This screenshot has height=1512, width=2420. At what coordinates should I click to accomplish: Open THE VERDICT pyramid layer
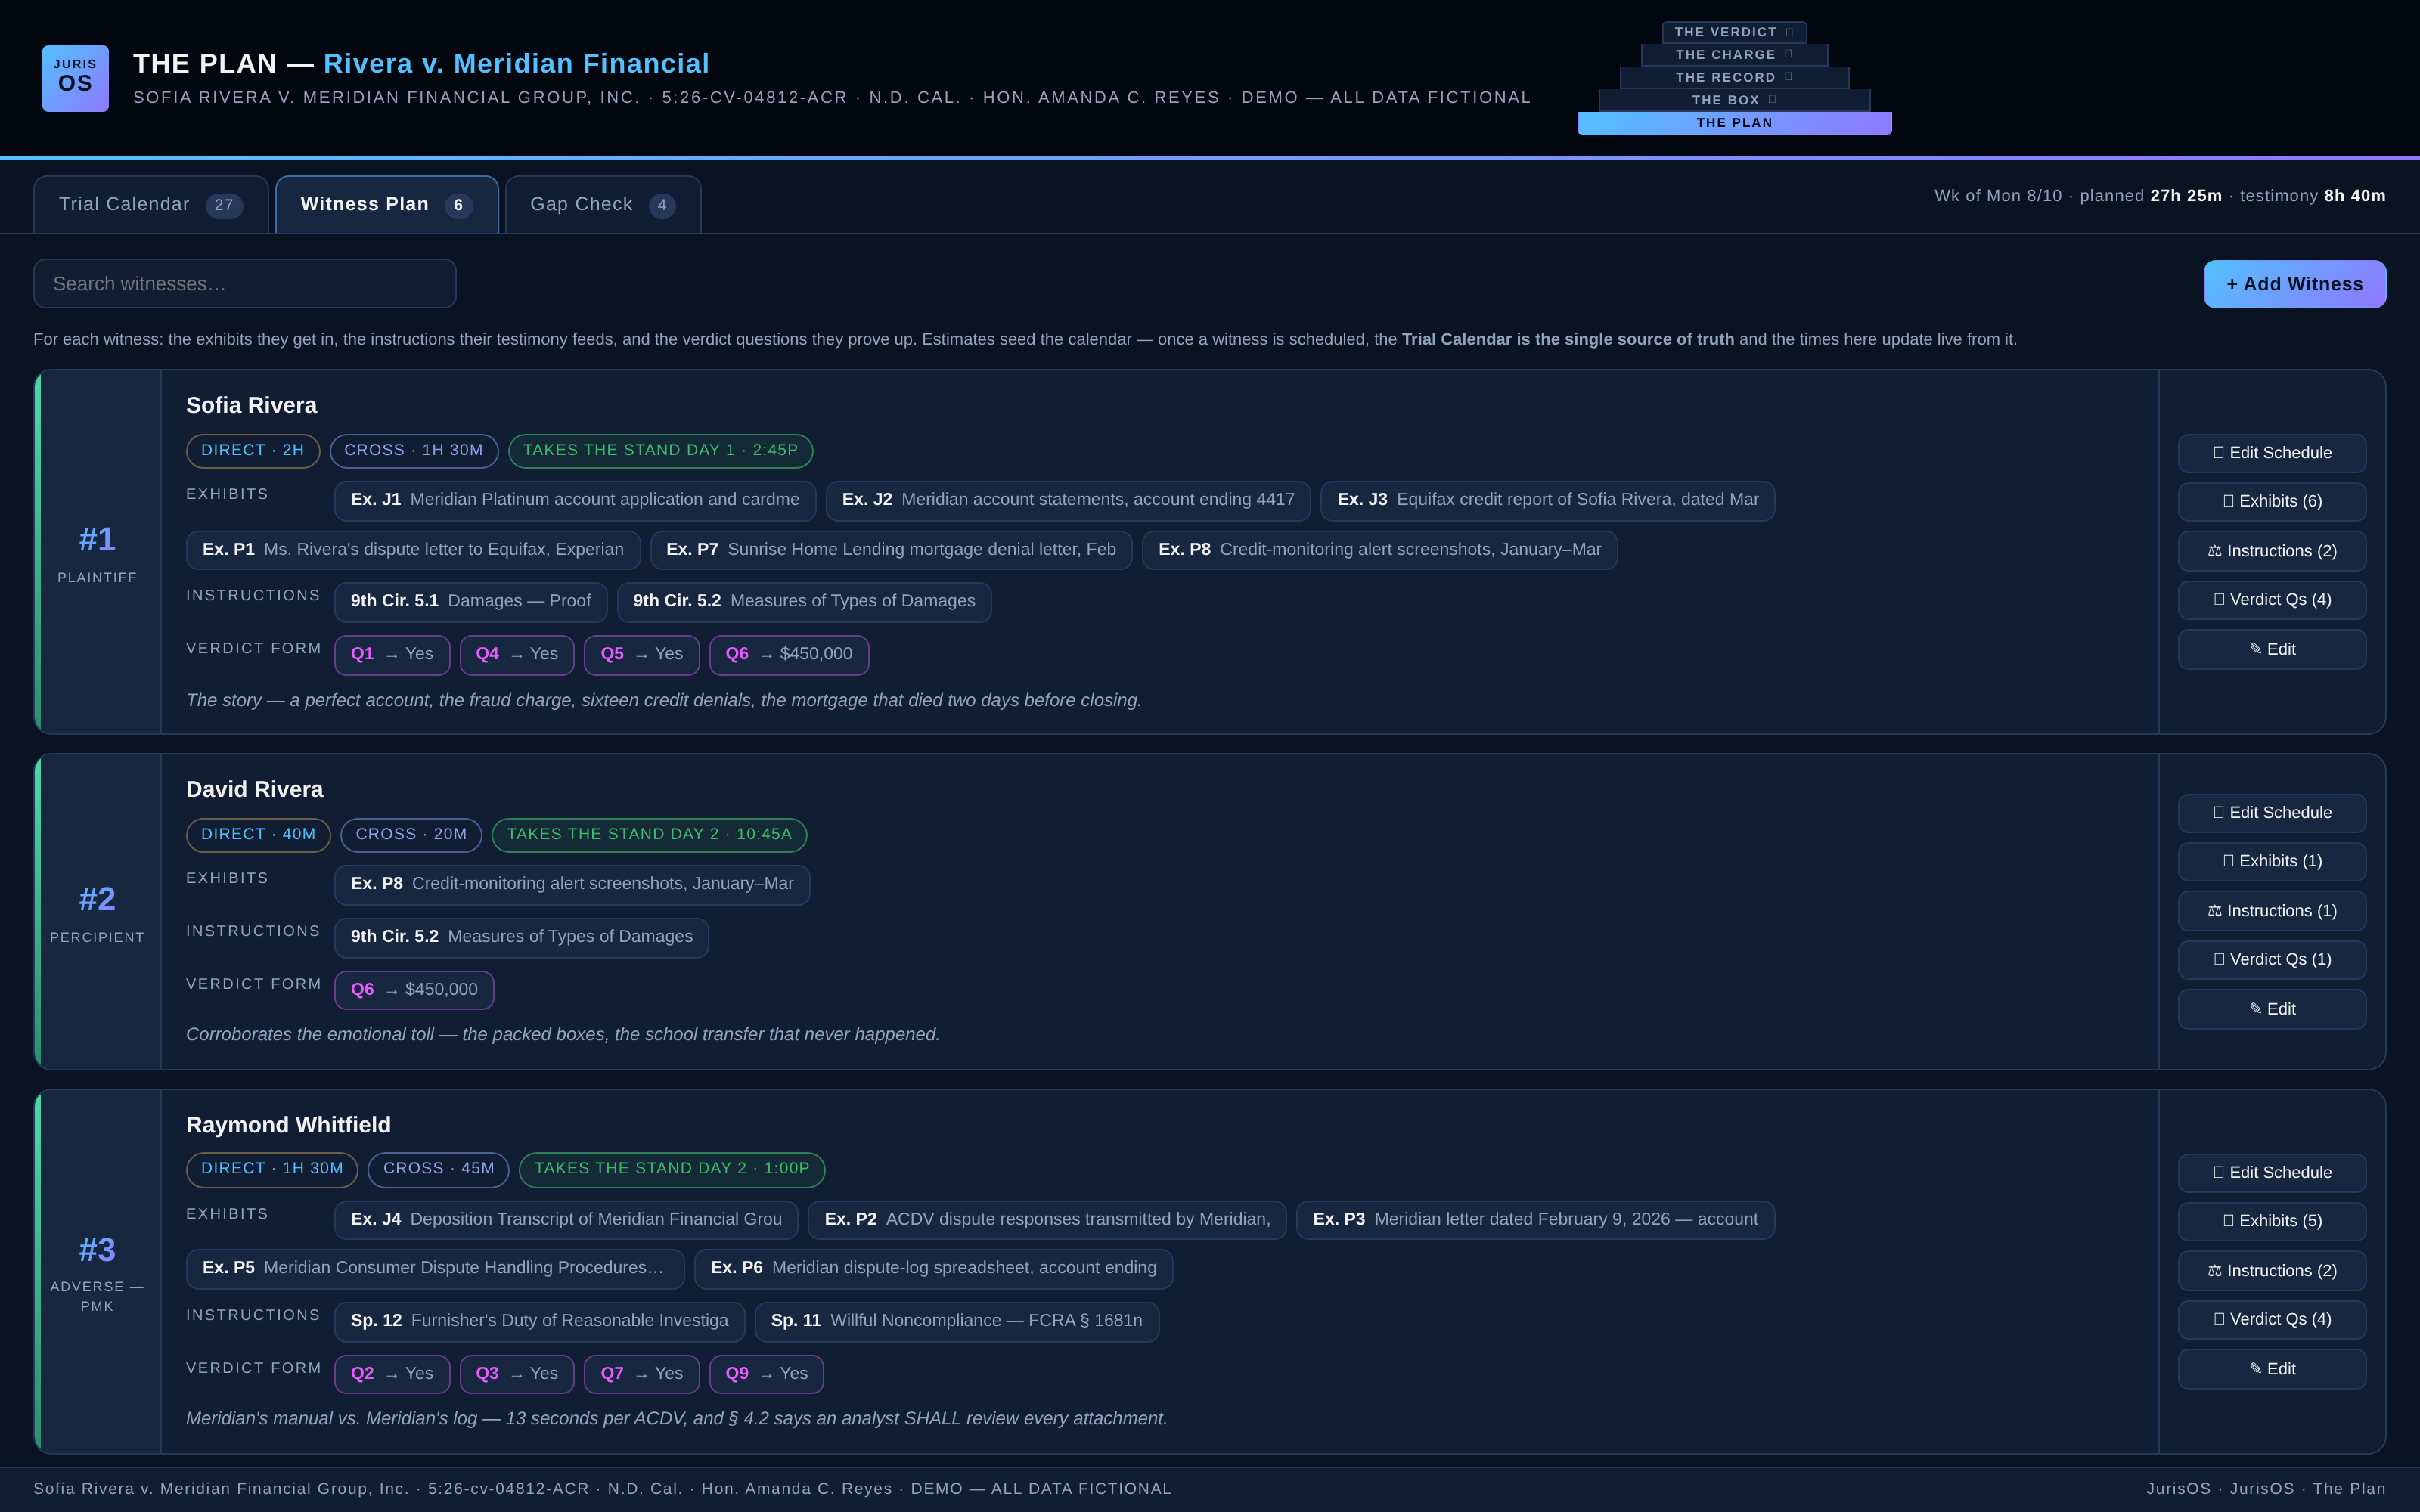coord(1734,32)
